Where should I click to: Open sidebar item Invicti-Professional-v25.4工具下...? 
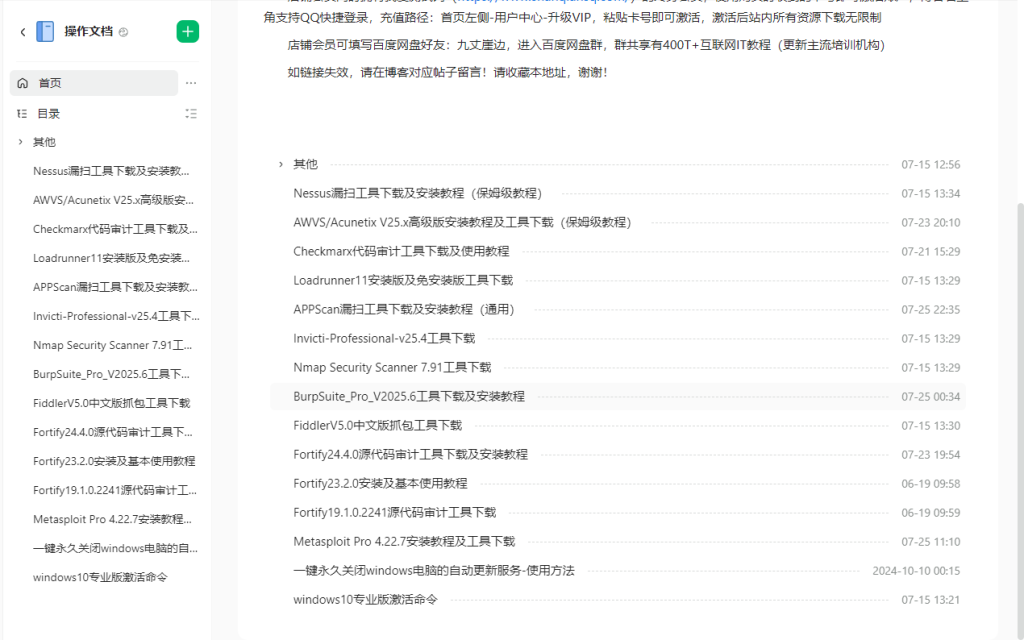tap(116, 316)
